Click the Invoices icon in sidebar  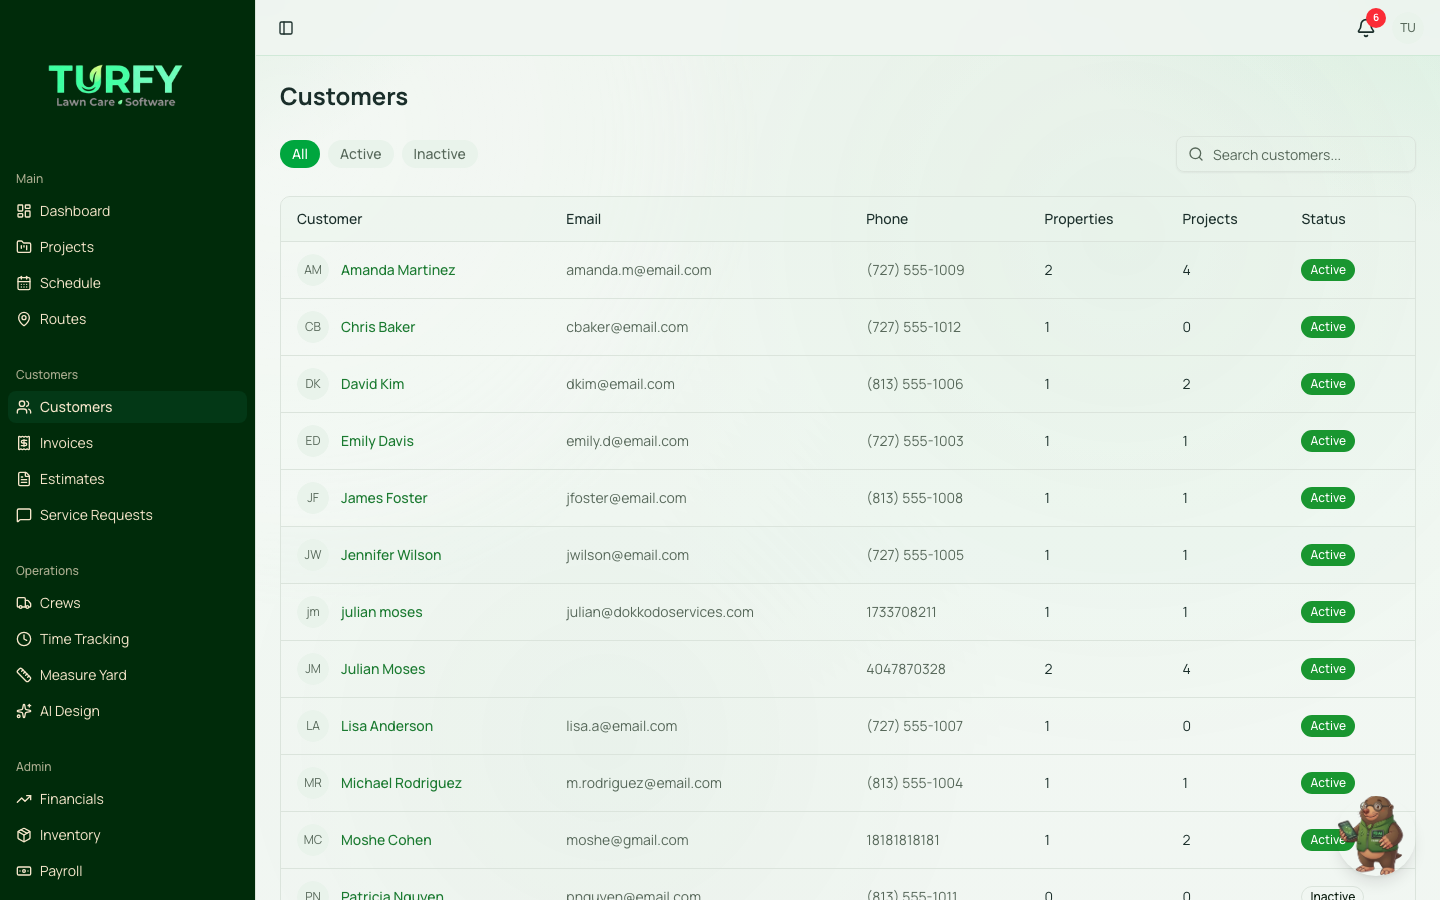pos(24,443)
